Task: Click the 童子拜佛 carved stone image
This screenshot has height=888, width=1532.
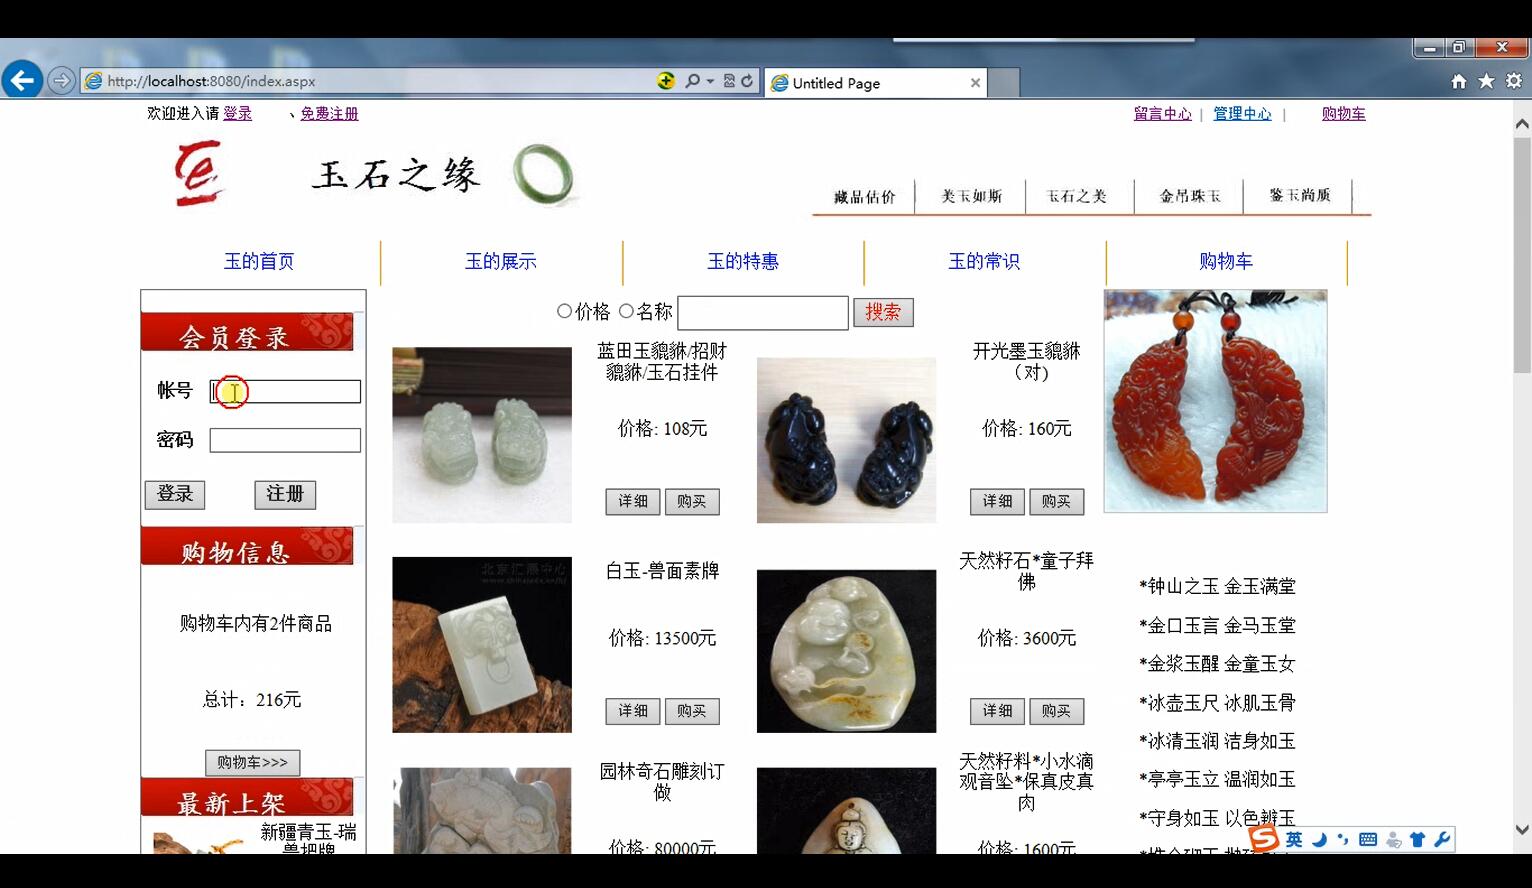Action: [846, 651]
